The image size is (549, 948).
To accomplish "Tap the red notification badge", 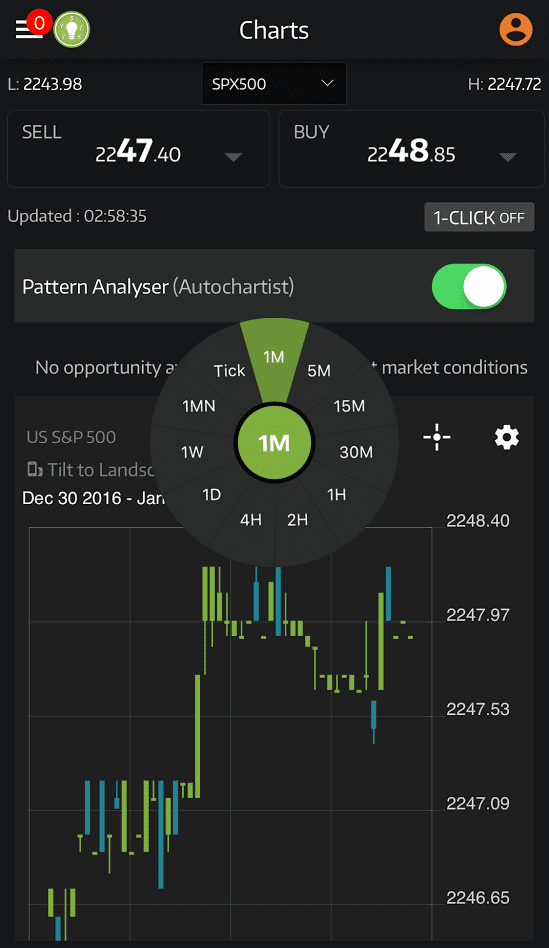I will 39,23.
